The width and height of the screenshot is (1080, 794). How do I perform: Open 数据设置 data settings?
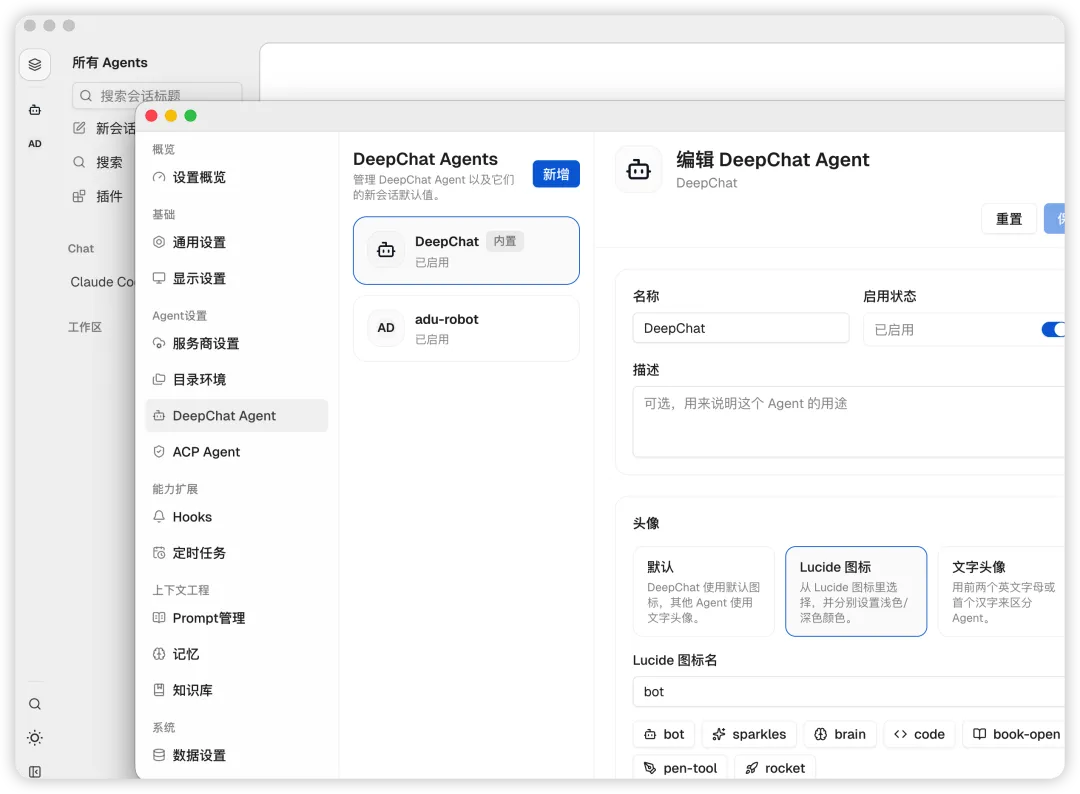coord(236,755)
